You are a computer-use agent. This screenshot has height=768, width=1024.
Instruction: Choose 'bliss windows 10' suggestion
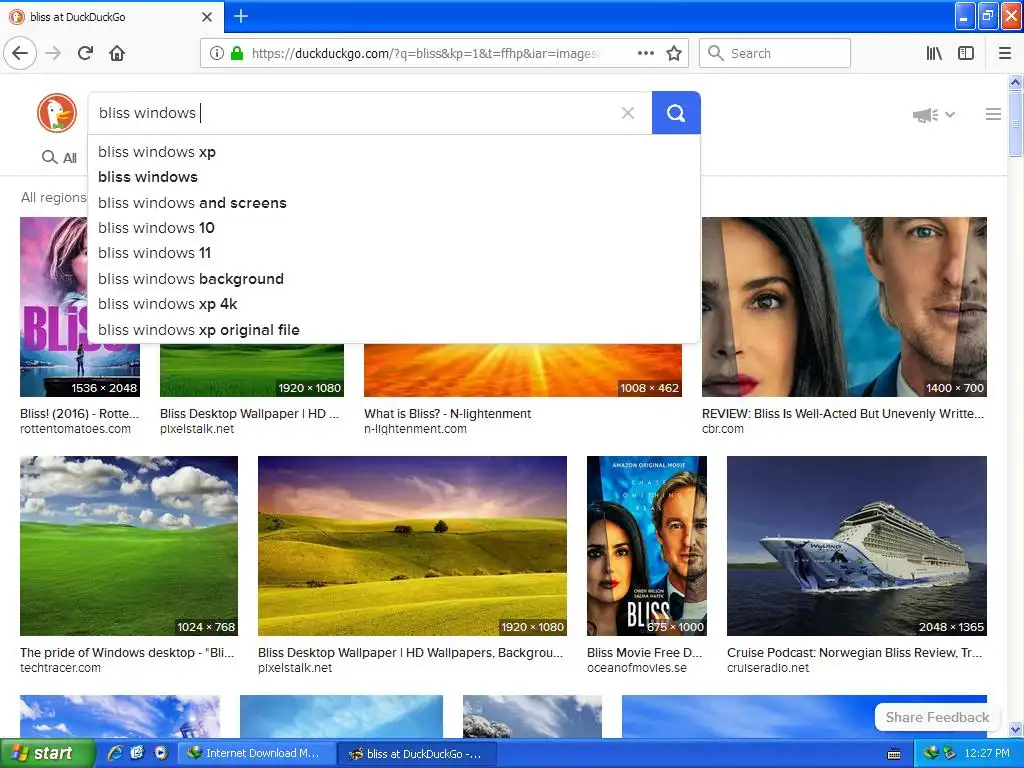(x=394, y=228)
